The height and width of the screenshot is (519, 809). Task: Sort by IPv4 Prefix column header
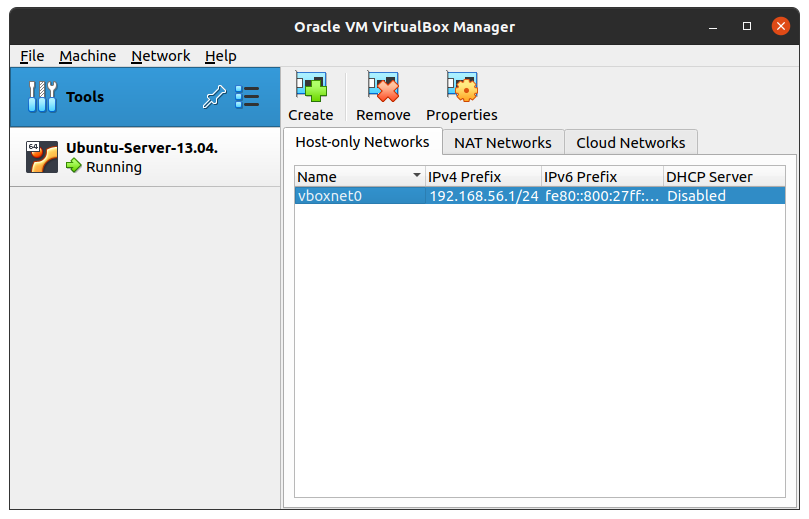[483, 176]
